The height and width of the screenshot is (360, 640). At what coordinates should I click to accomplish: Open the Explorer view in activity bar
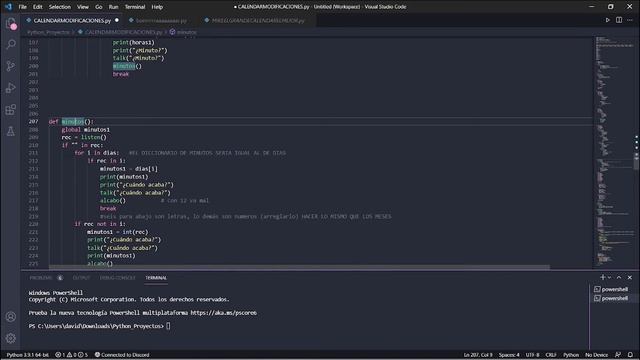(11, 24)
